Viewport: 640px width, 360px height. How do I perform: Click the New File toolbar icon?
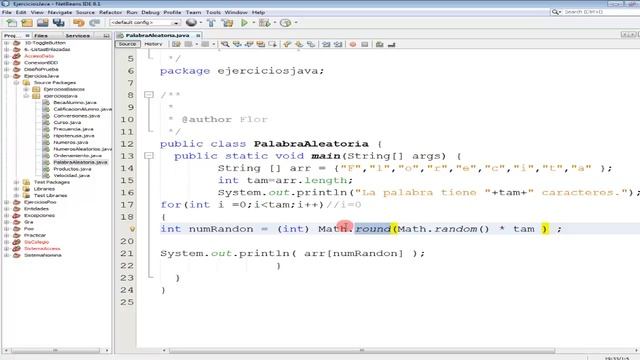12,23
